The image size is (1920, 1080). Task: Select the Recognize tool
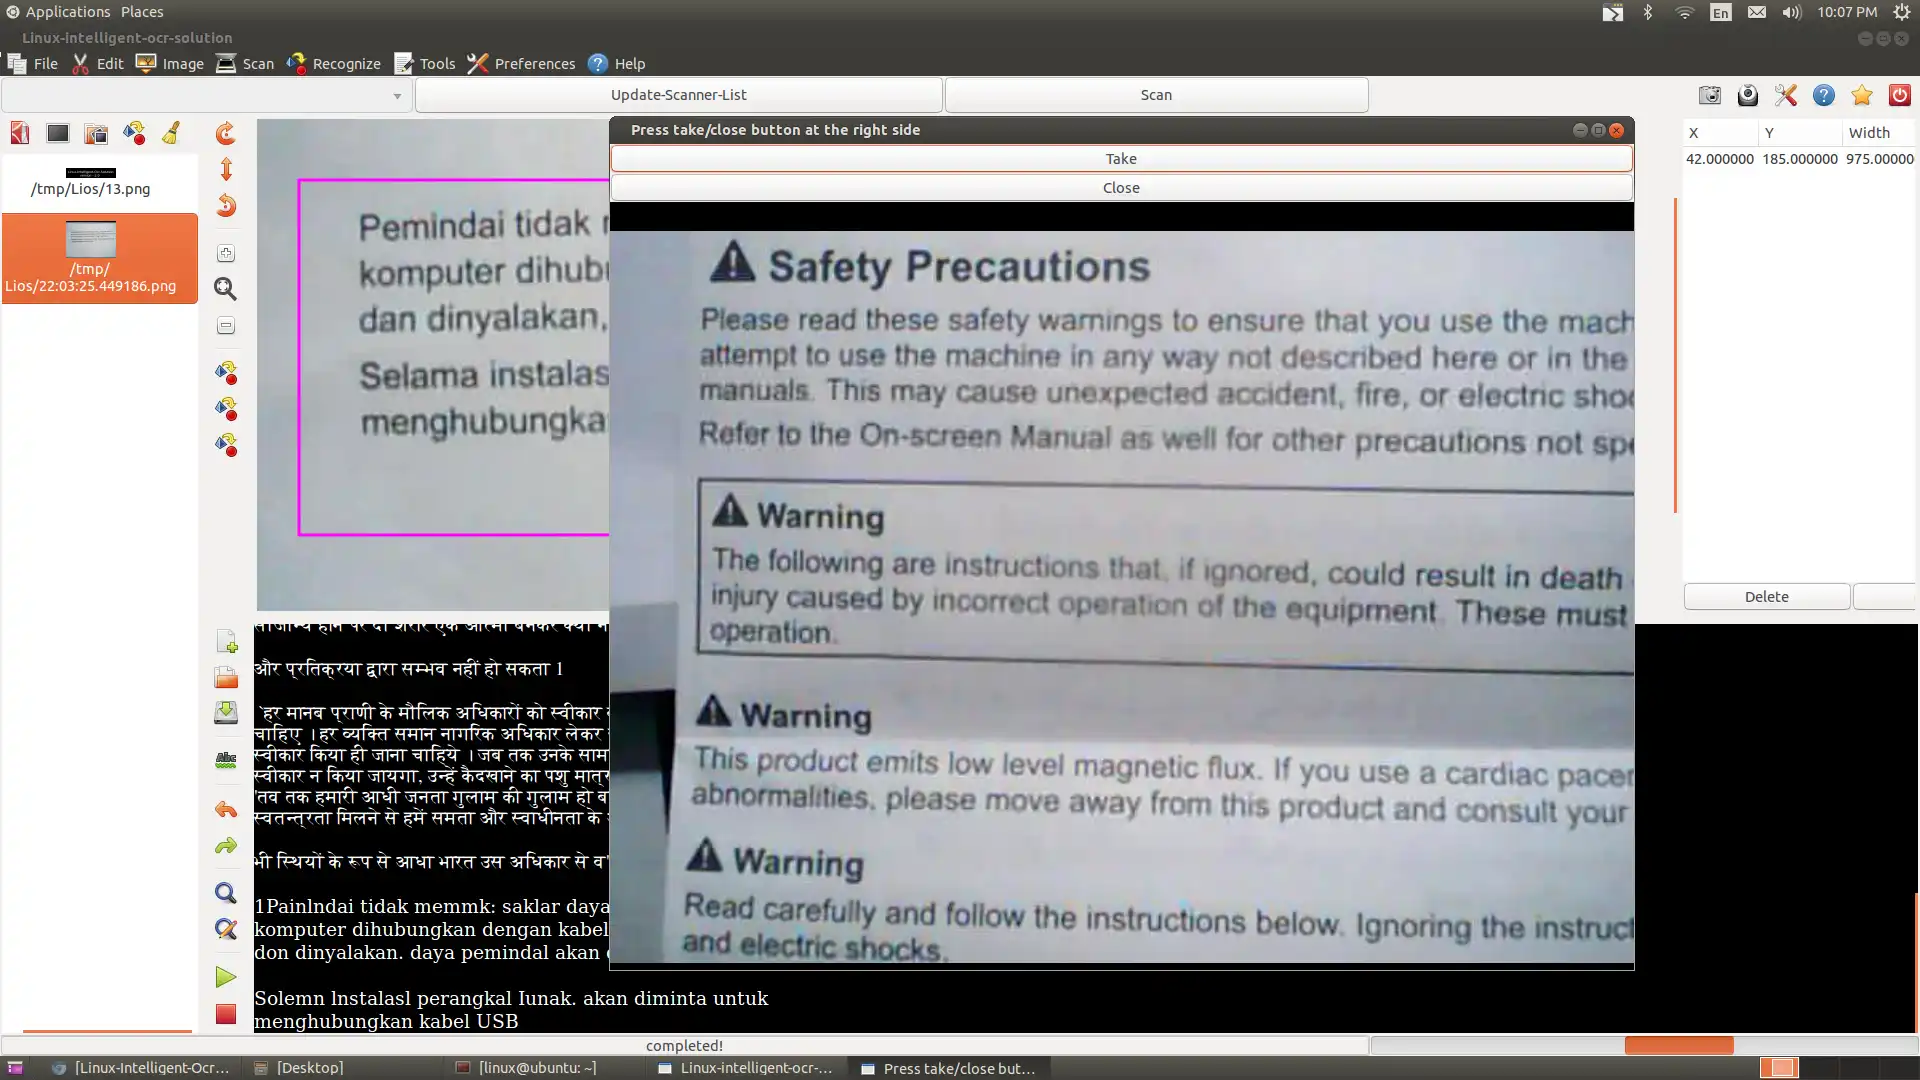334,62
